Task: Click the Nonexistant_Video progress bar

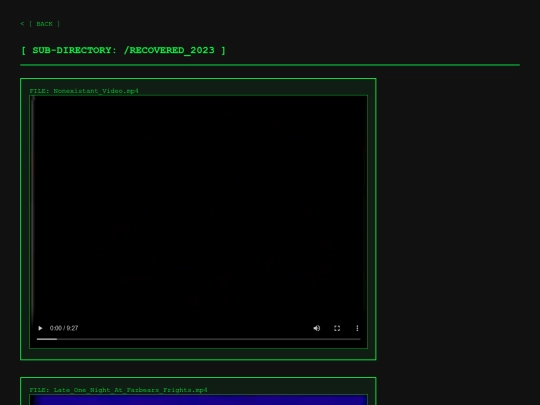Action: pyautogui.click(x=199, y=339)
